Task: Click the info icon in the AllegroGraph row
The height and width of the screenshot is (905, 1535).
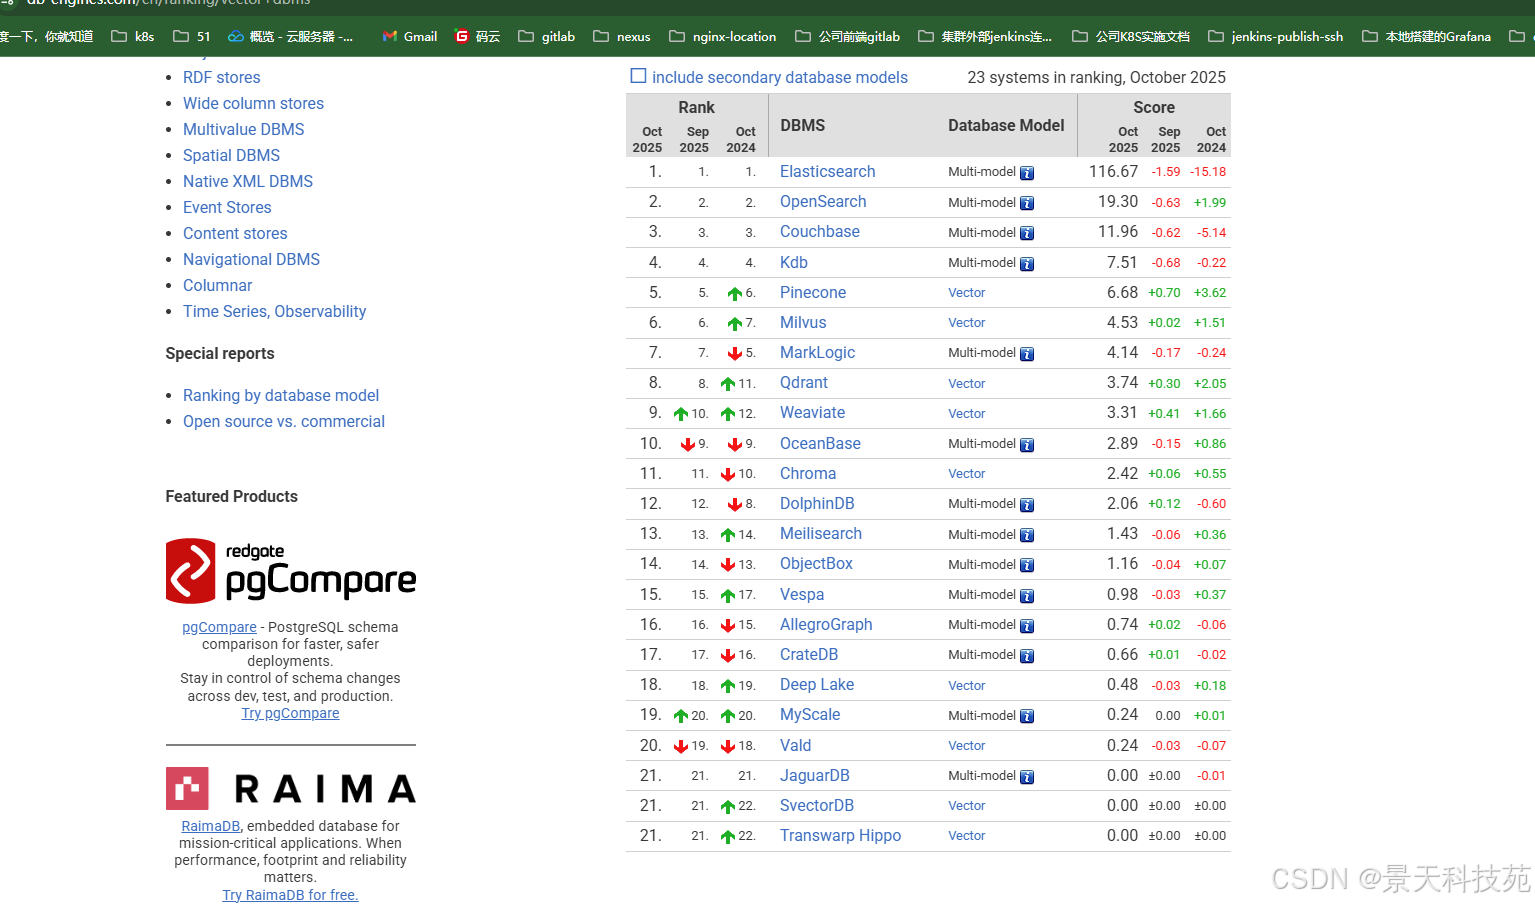Action: click(x=1027, y=626)
